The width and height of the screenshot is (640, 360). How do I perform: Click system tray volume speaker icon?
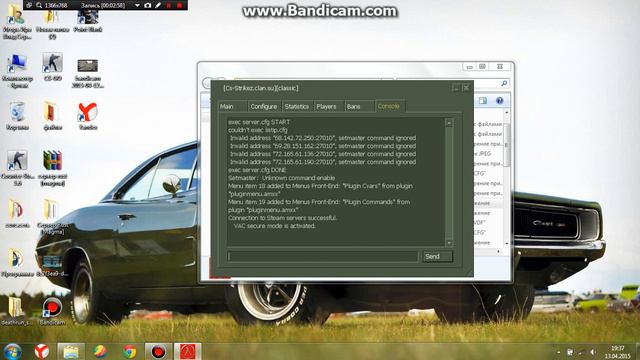pos(593,352)
